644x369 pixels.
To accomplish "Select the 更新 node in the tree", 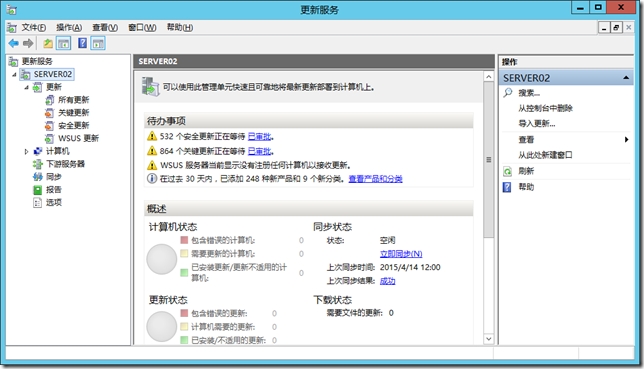I will pyautogui.click(x=54, y=87).
